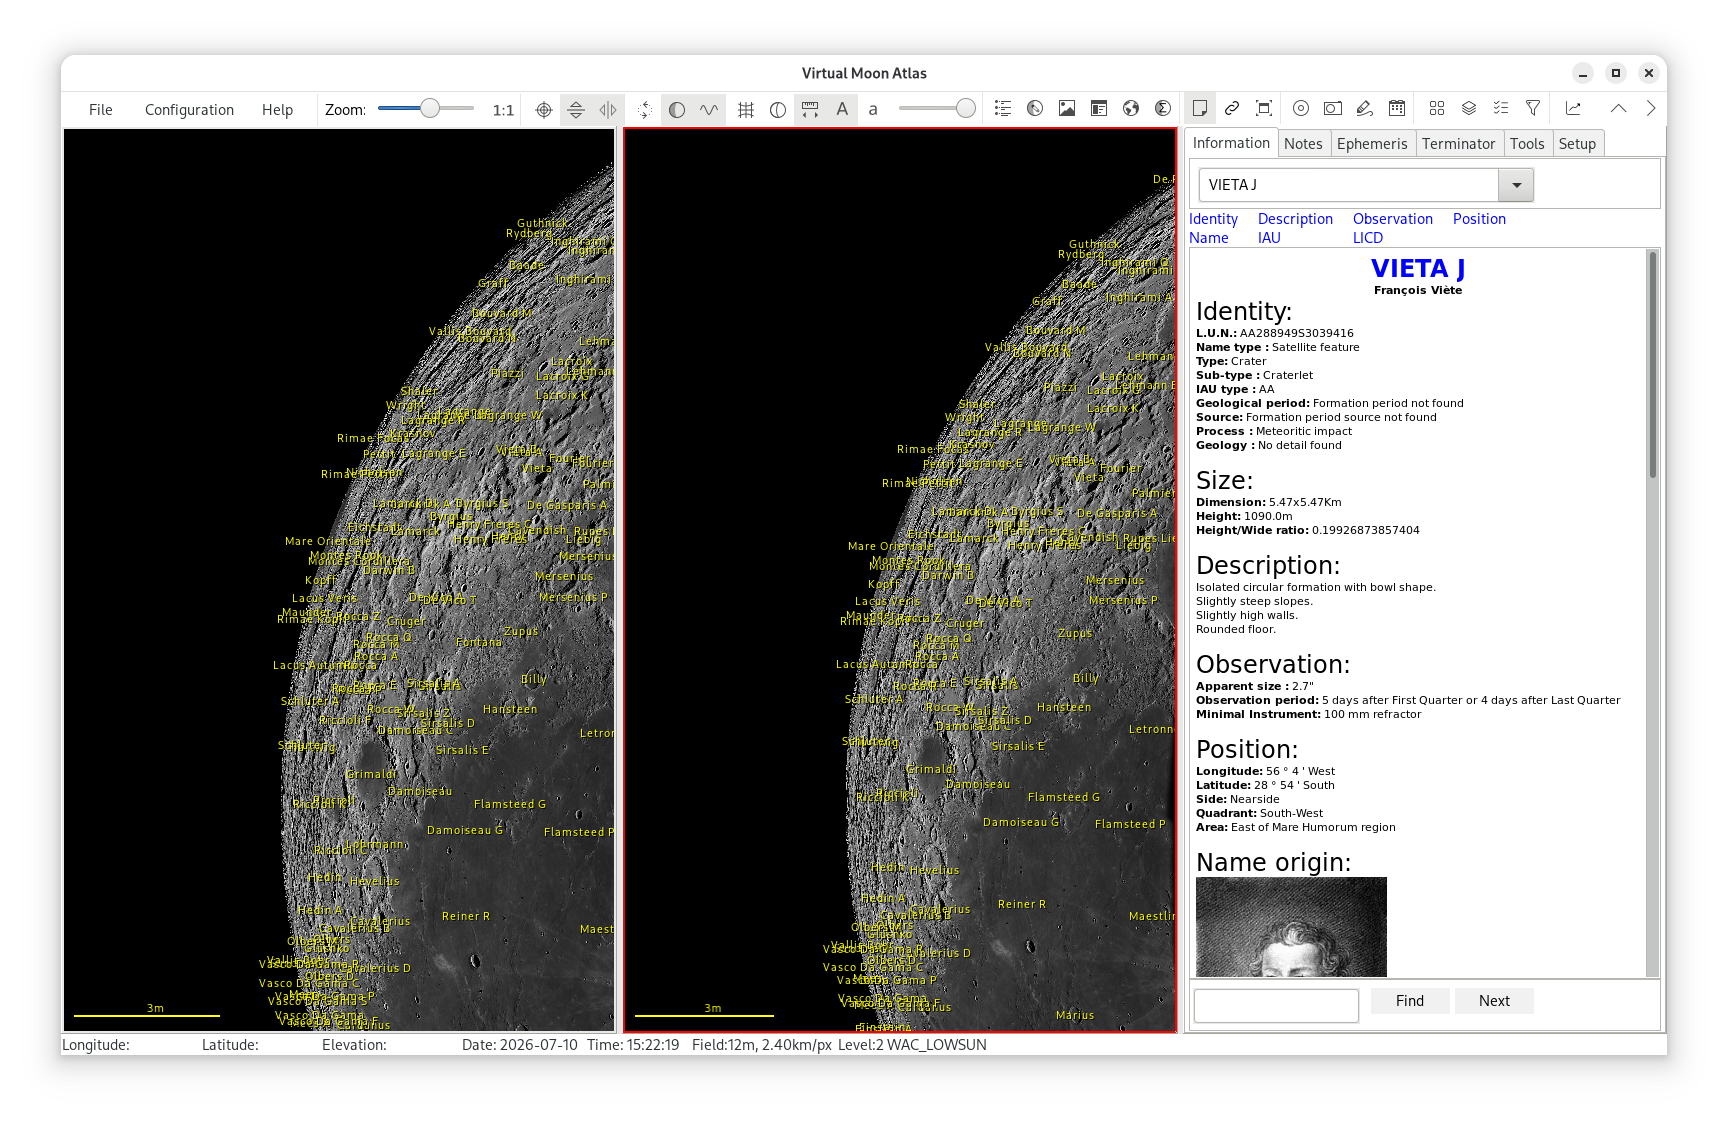The width and height of the screenshot is (1728, 1122).
Task: Click the Find button
Action: tap(1409, 1001)
